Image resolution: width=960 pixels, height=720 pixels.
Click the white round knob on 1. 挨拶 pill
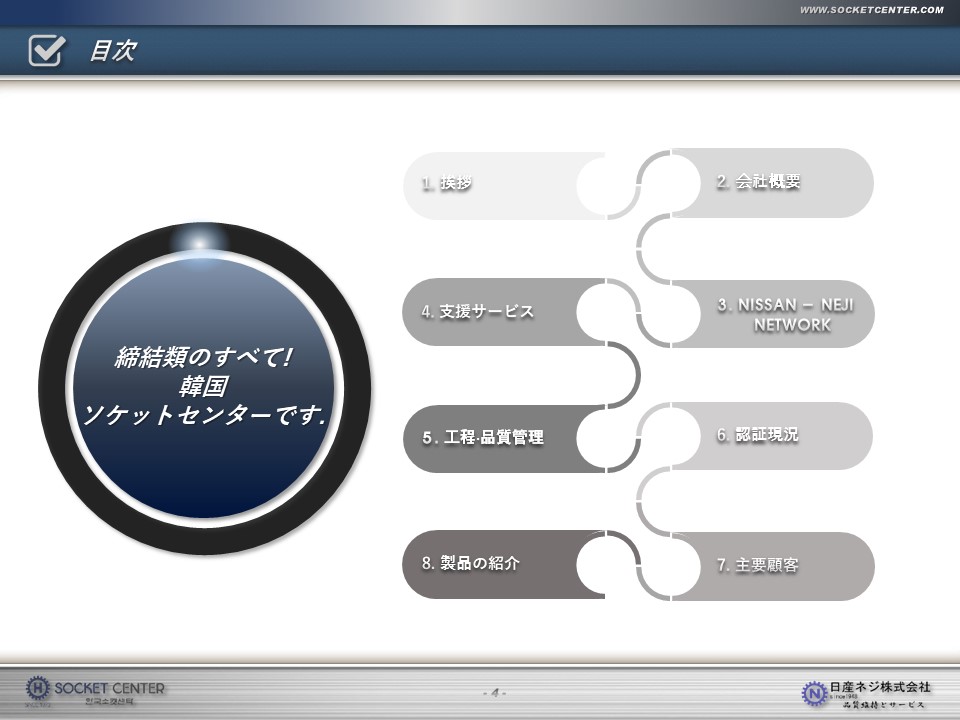606,186
